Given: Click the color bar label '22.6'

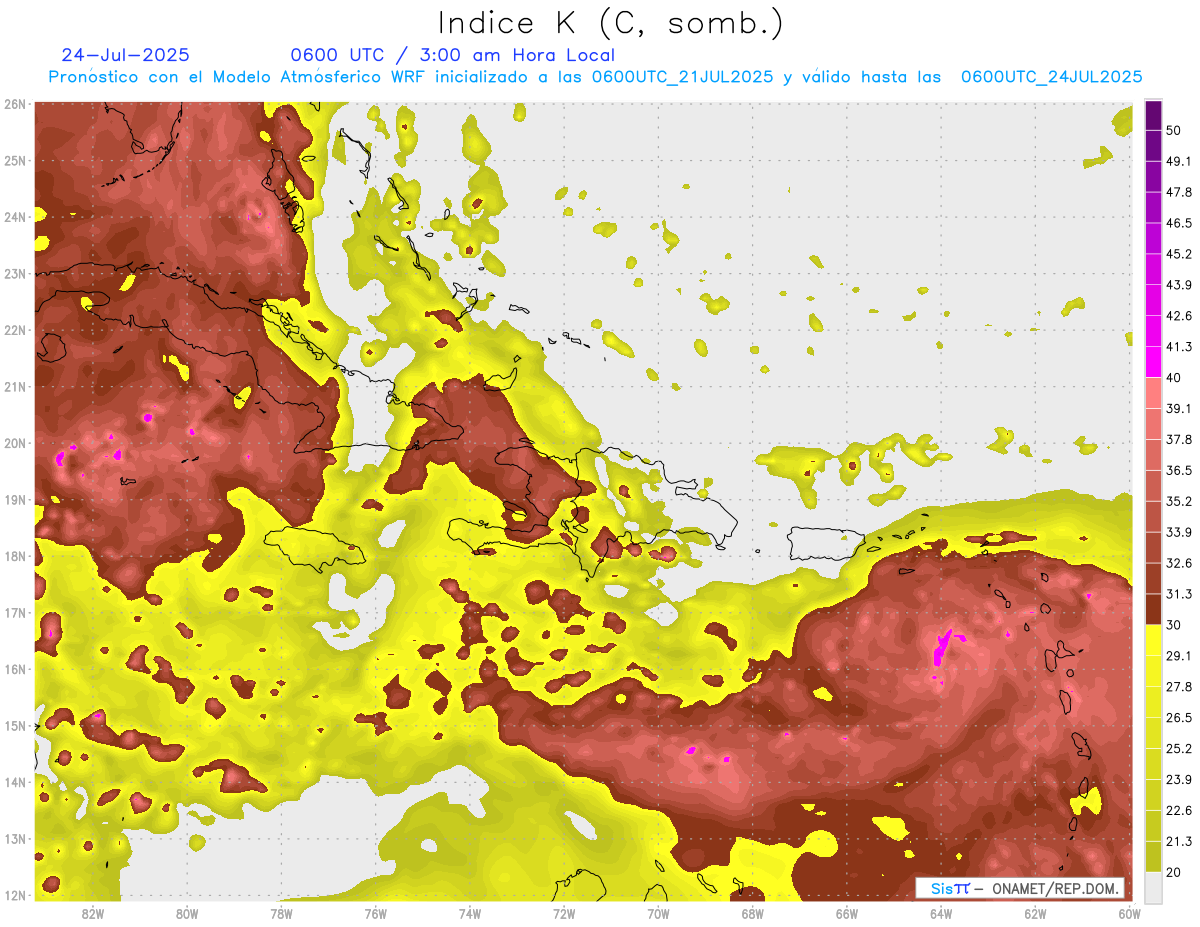Looking at the screenshot, I should point(1179,811).
